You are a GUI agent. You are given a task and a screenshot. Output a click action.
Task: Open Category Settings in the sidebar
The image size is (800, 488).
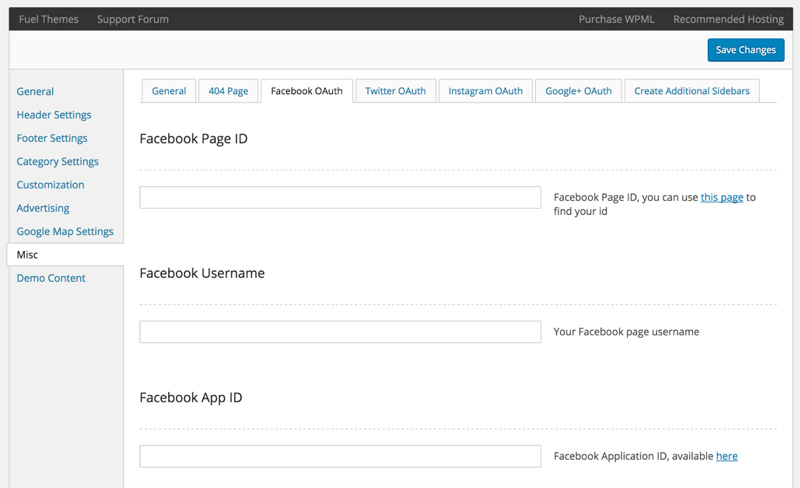click(57, 161)
